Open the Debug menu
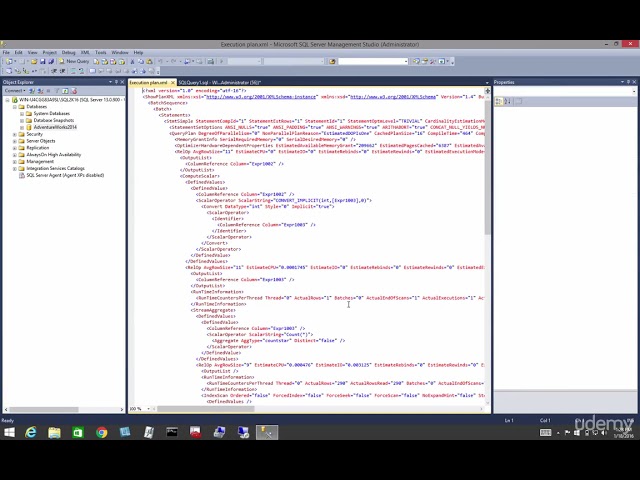640x480 pixels. click(x=69, y=53)
